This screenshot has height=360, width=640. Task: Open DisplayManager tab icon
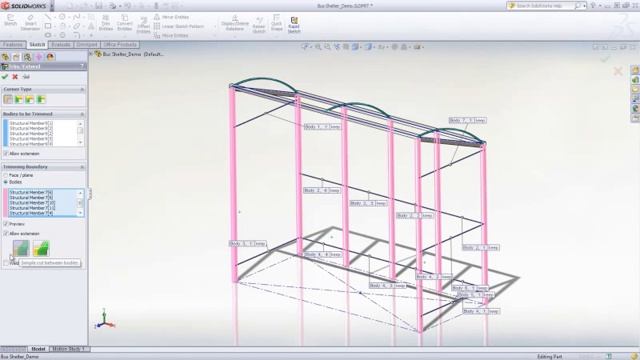click(50, 57)
